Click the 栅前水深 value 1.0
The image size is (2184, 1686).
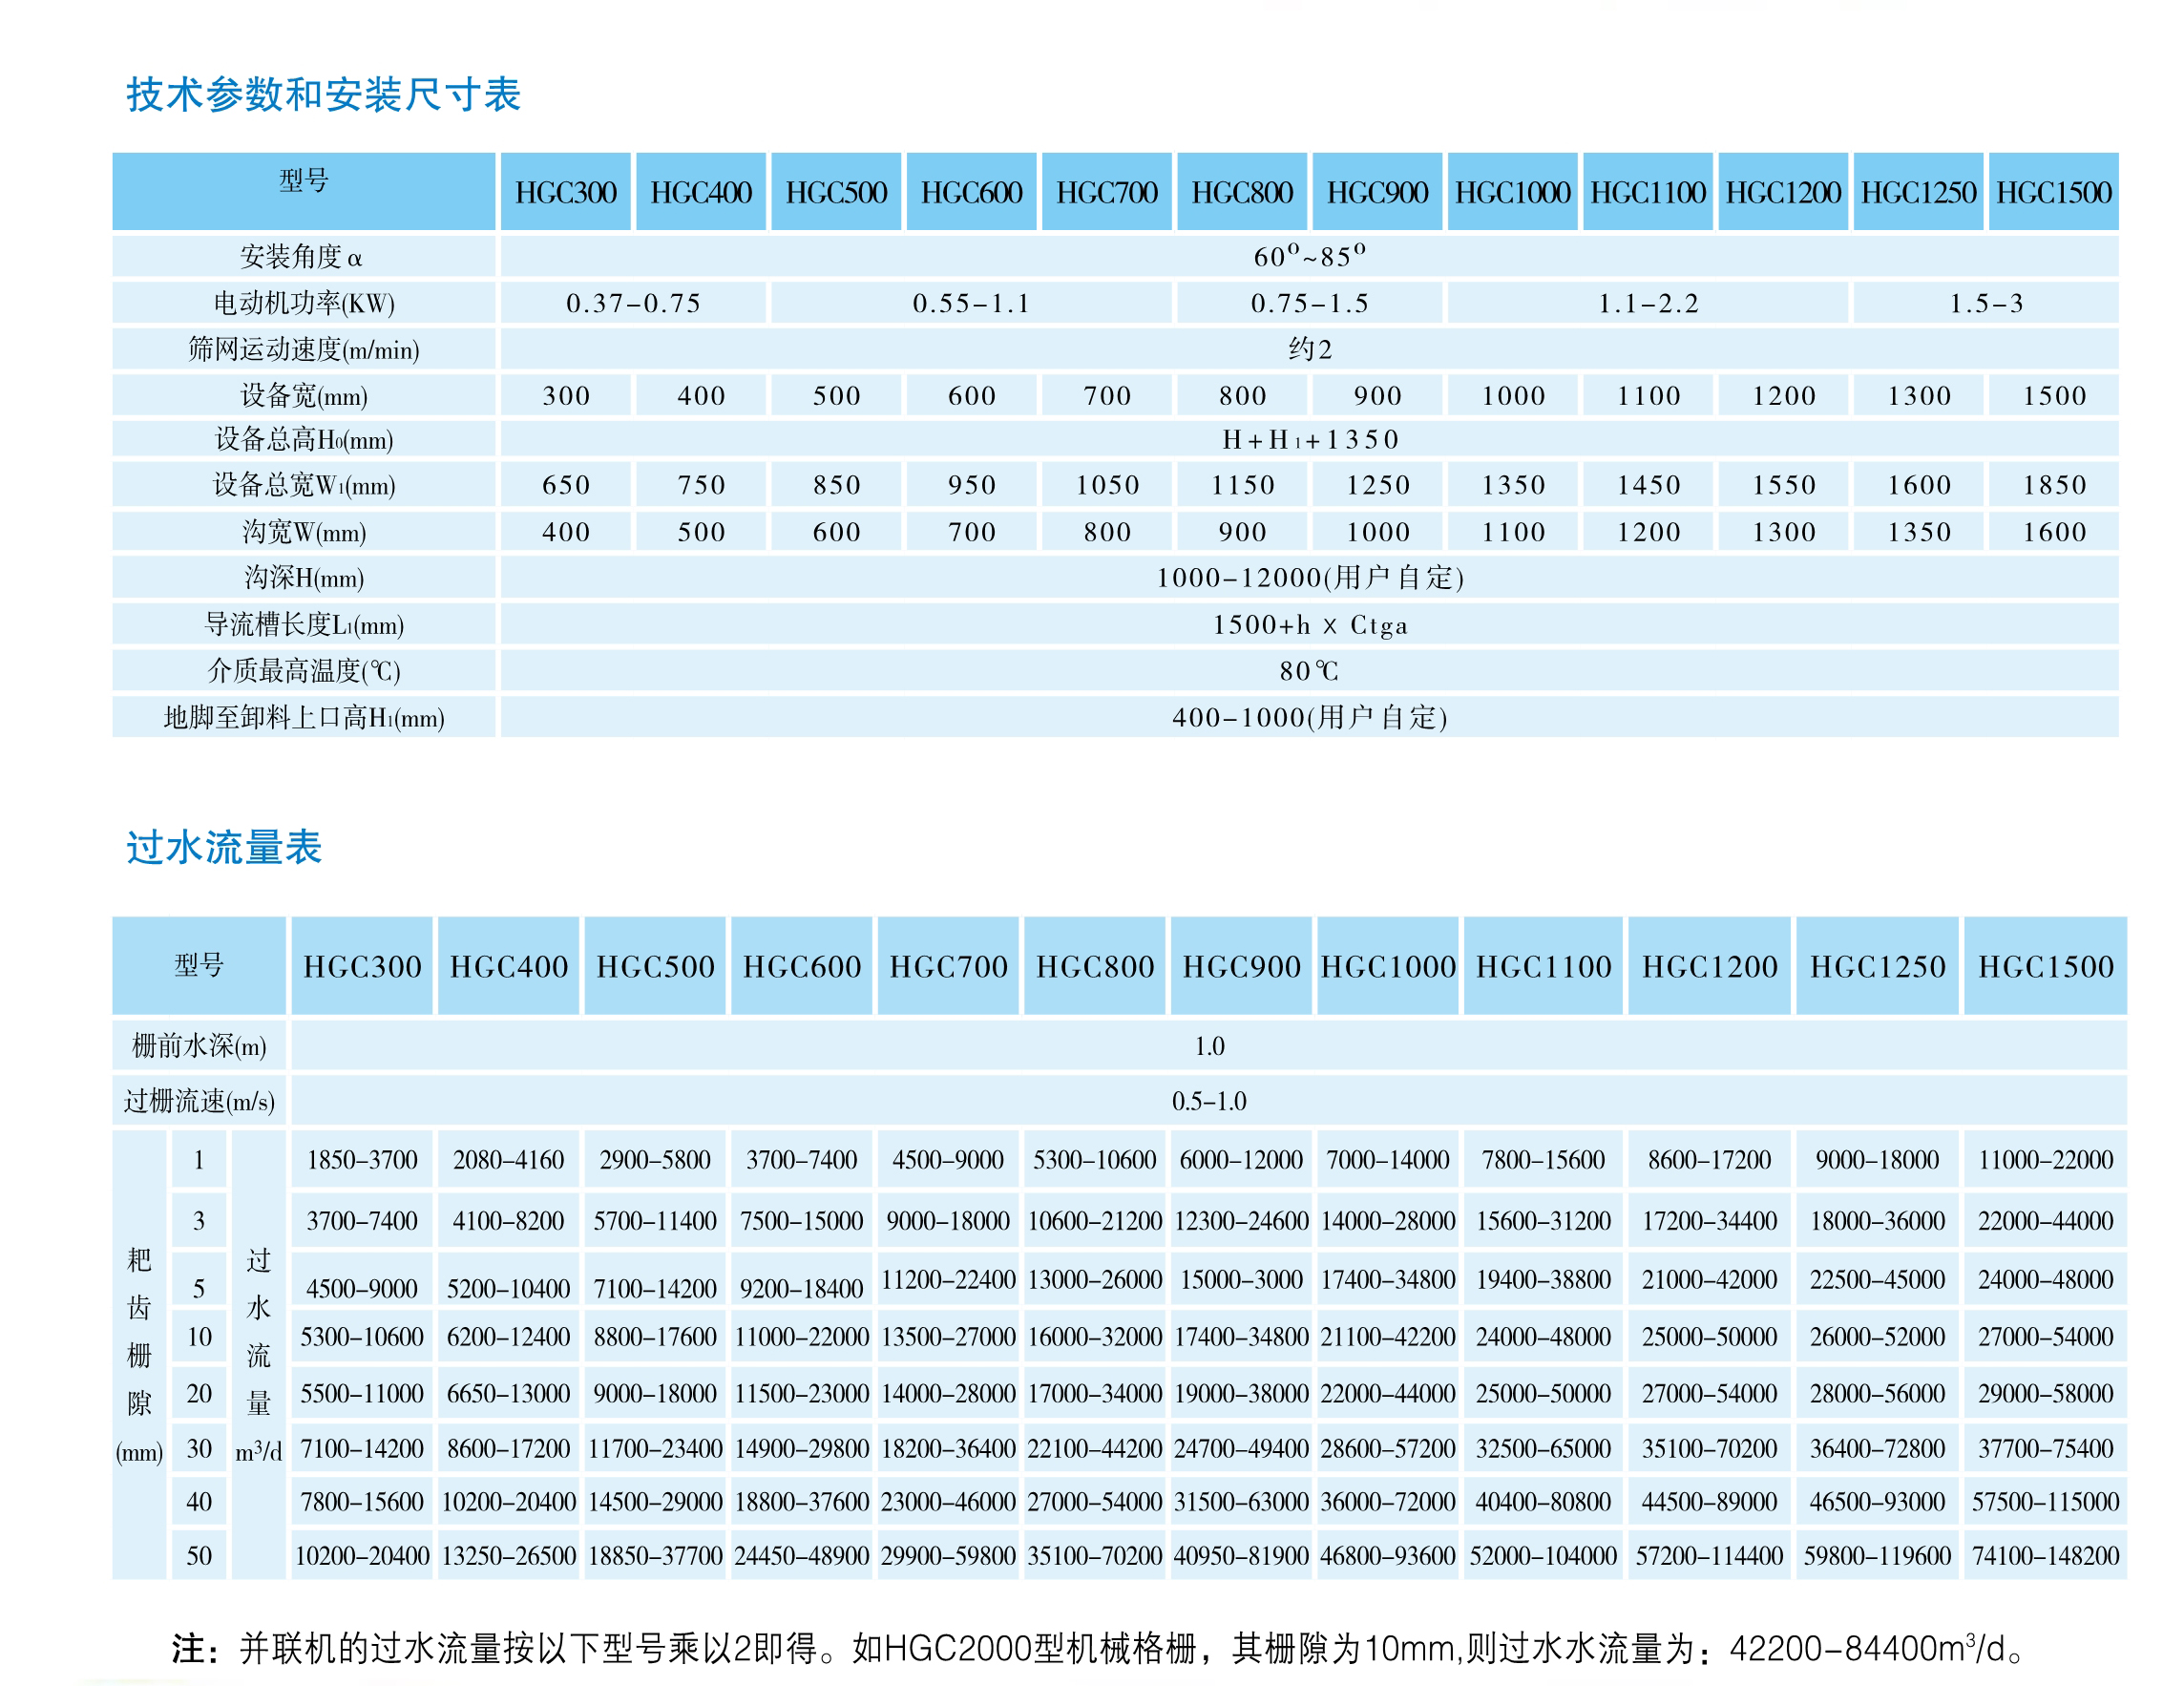tap(1208, 1046)
